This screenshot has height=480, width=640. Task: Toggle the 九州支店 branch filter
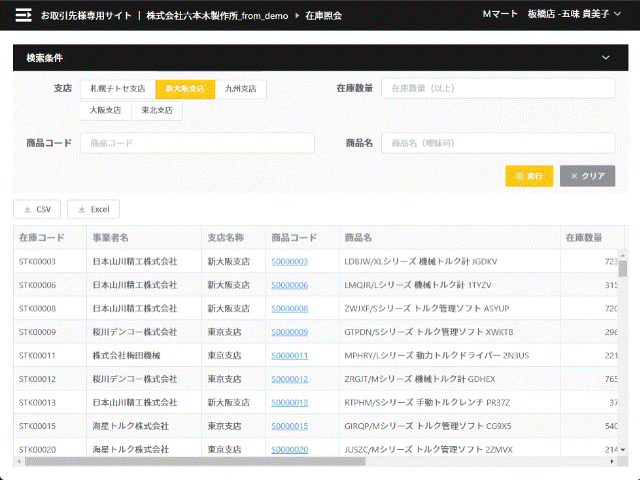[x=241, y=89]
